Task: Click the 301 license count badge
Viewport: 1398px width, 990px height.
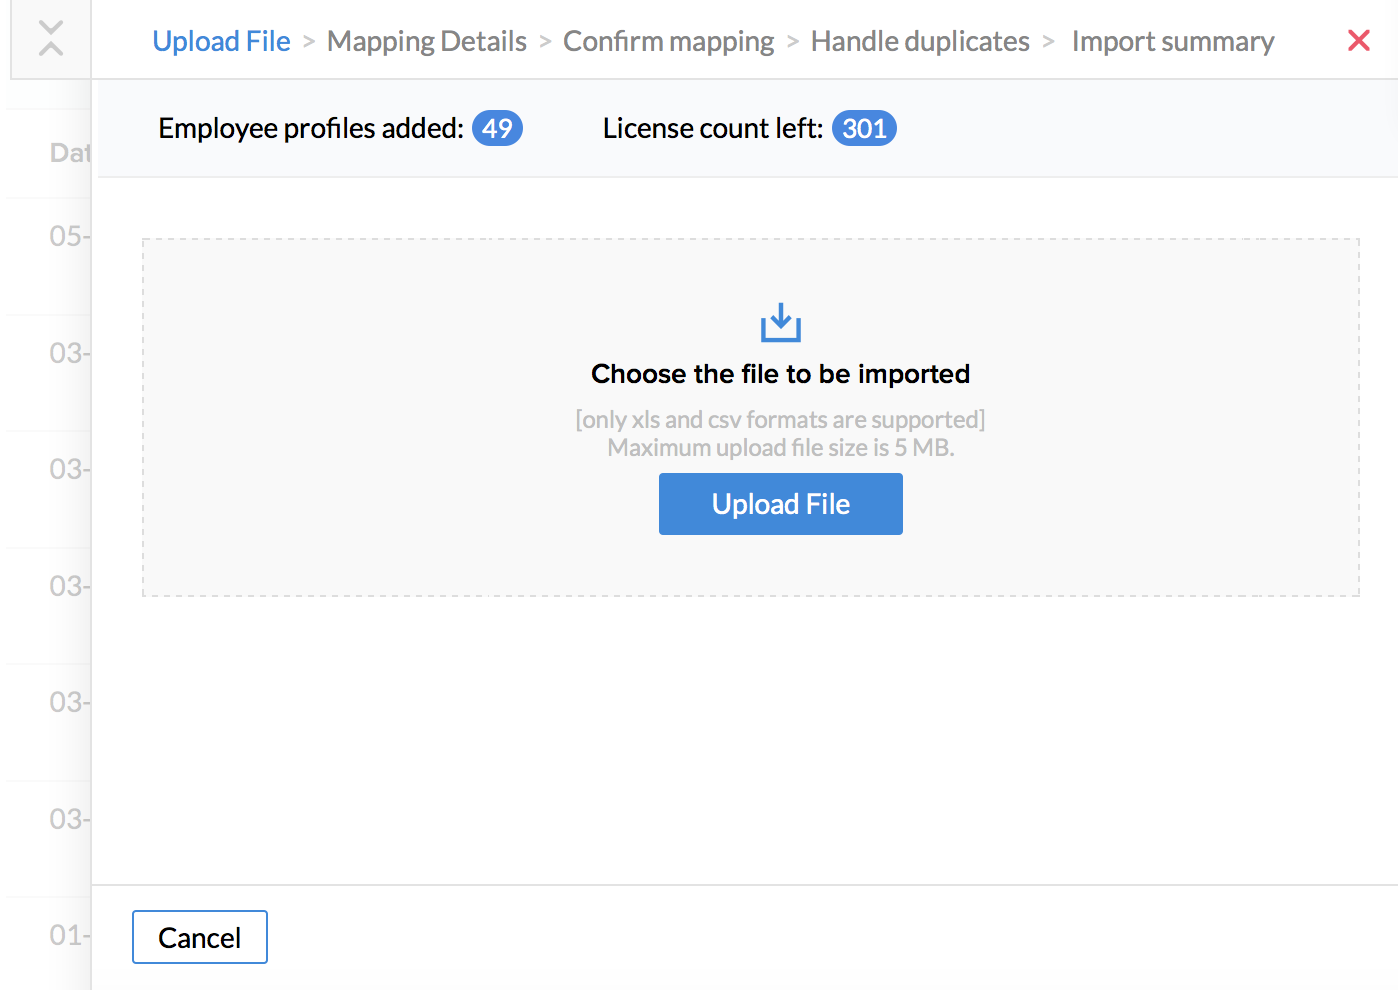Action: pos(864,129)
